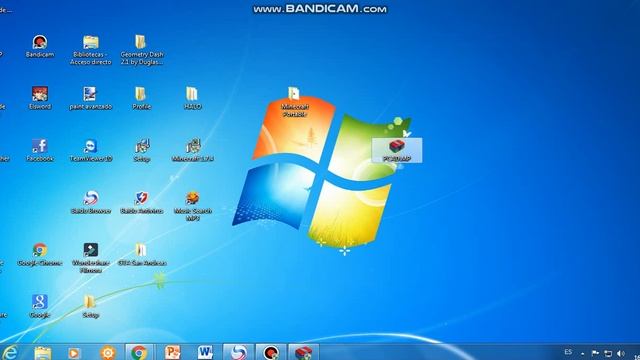Screen dimensions: 640x360
Task: Select the Profile folder icon
Action: (142, 98)
